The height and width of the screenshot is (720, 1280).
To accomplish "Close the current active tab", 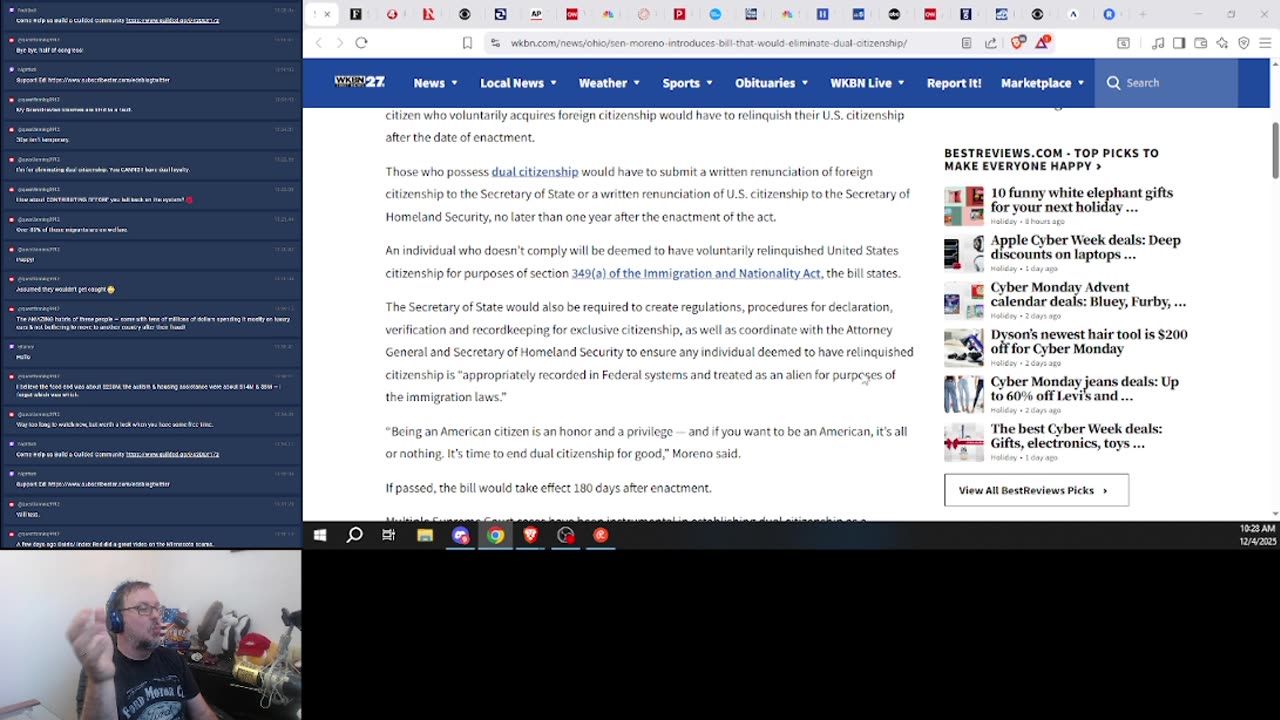I will click(327, 14).
